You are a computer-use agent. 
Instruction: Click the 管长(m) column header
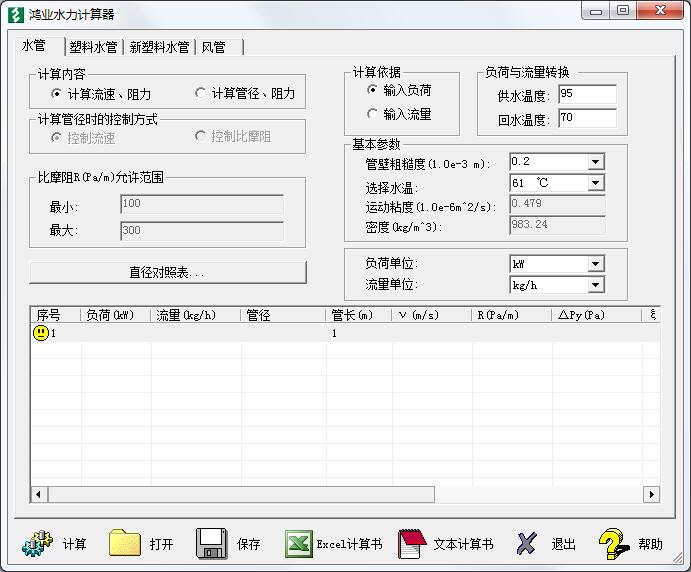[x=359, y=315]
